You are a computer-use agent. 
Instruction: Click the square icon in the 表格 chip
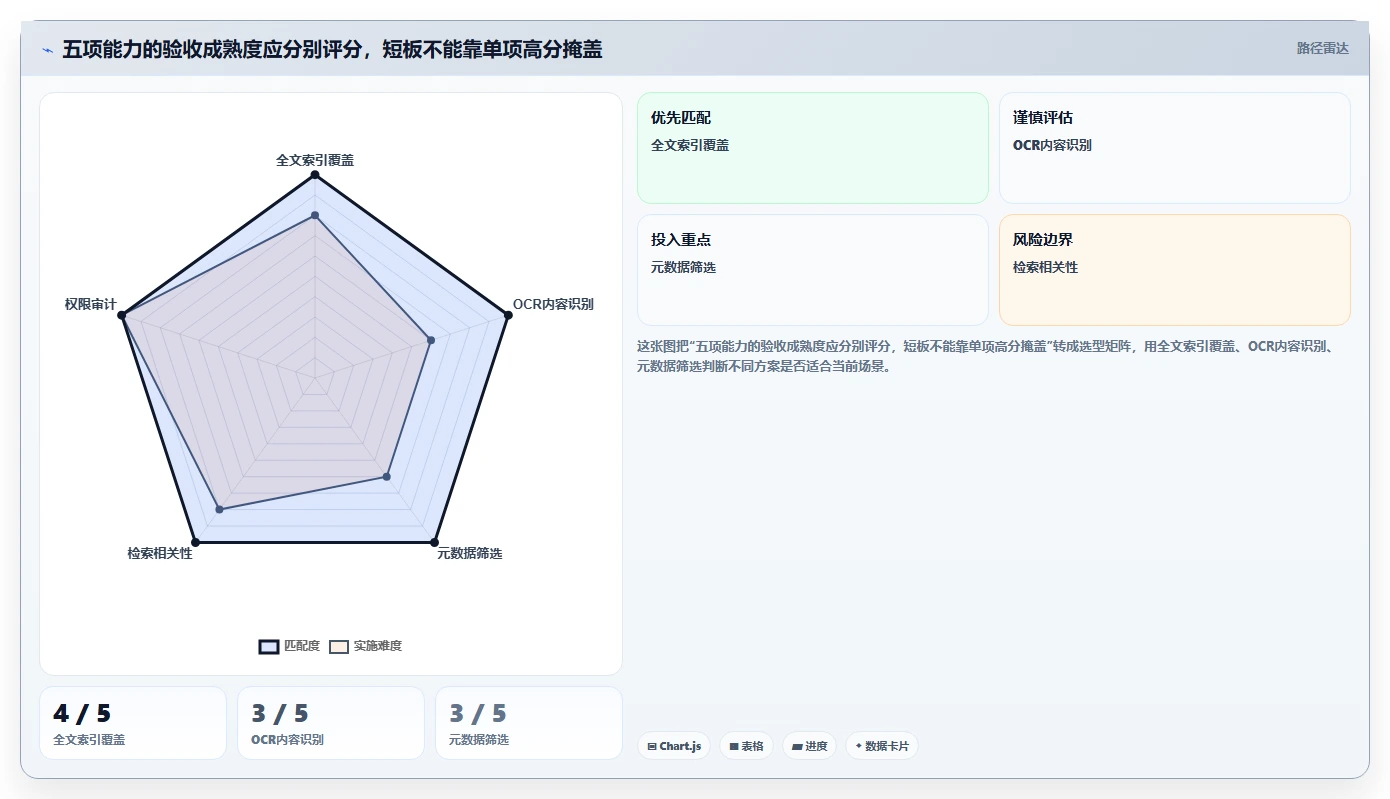[734, 747]
